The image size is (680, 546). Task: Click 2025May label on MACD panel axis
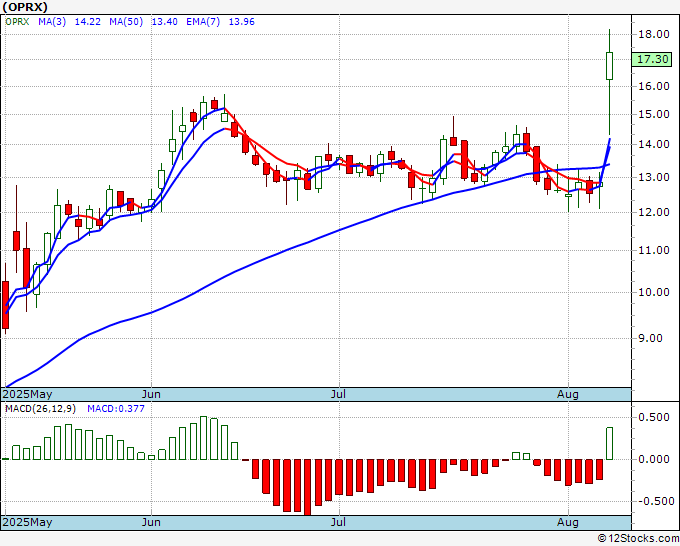pyautogui.click(x=27, y=522)
